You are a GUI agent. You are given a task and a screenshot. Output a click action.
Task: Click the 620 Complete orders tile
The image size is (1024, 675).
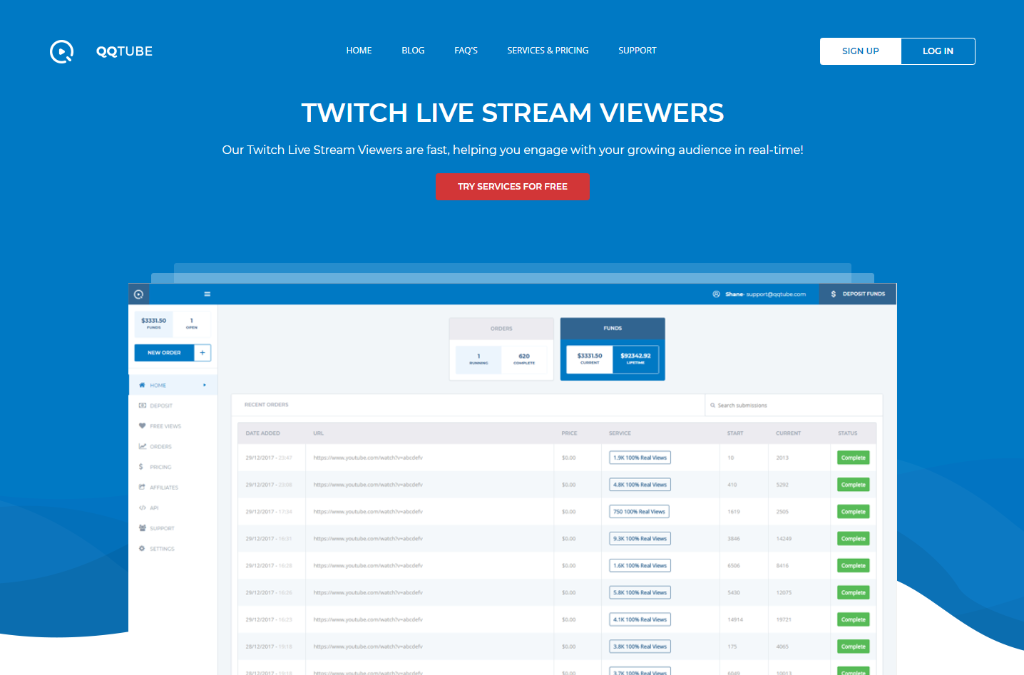(x=524, y=359)
